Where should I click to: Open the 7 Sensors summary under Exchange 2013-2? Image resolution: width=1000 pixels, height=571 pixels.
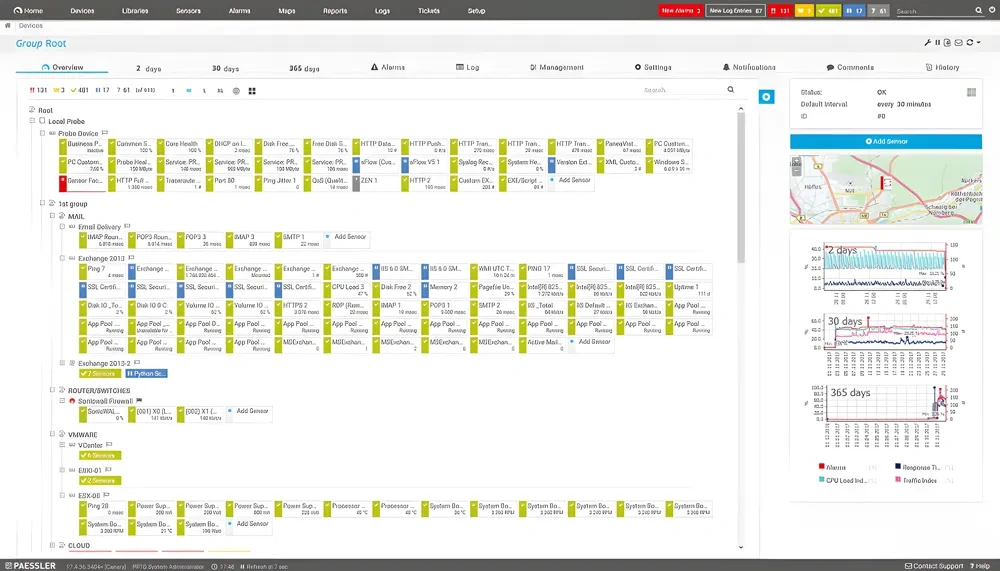tap(99, 373)
